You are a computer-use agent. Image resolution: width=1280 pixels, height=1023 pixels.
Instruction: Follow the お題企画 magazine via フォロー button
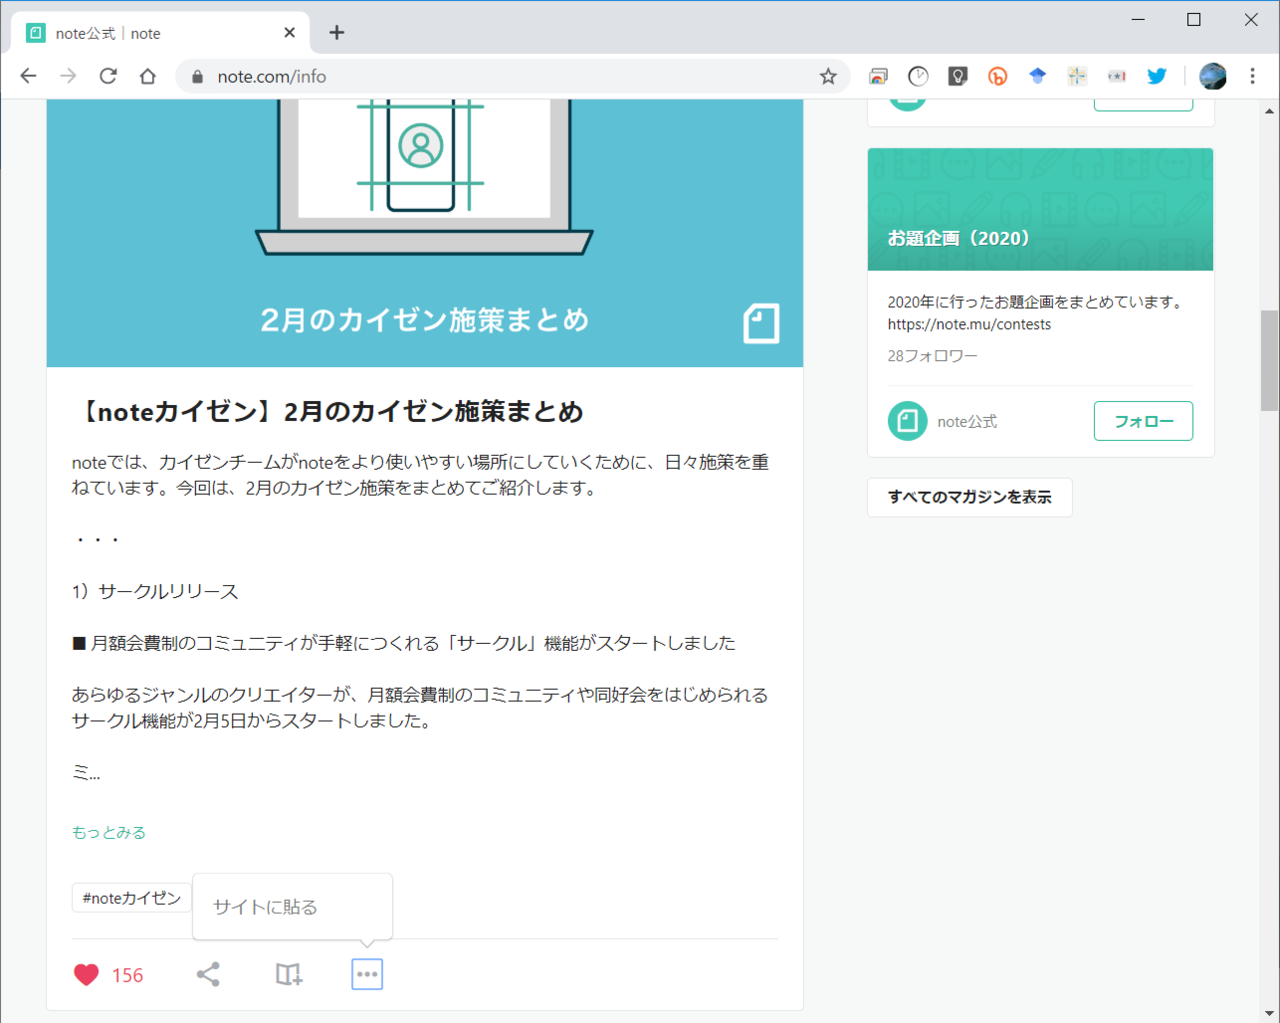pyautogui.click(x=1143, y=421)
